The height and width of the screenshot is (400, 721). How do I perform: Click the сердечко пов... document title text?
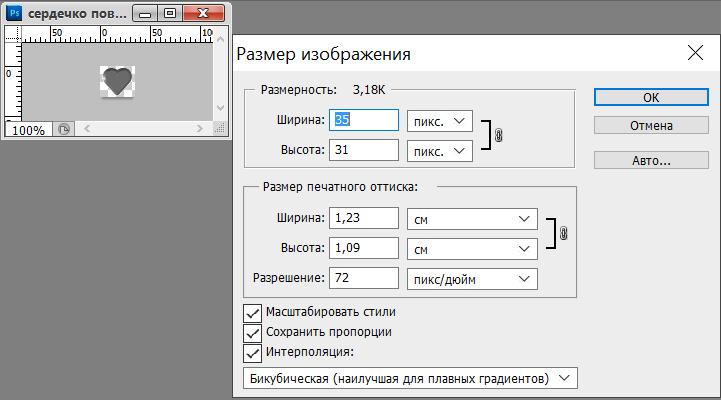coord(77,14)
